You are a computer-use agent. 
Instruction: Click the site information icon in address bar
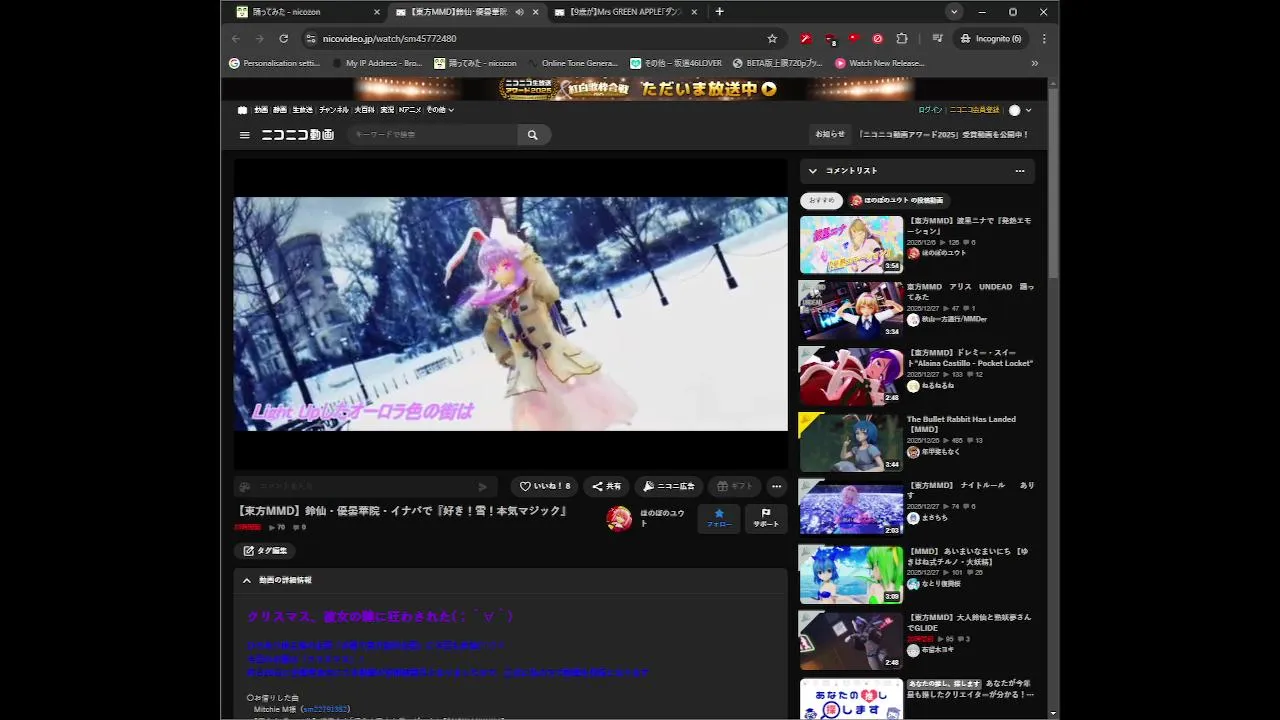click(310, 39)
